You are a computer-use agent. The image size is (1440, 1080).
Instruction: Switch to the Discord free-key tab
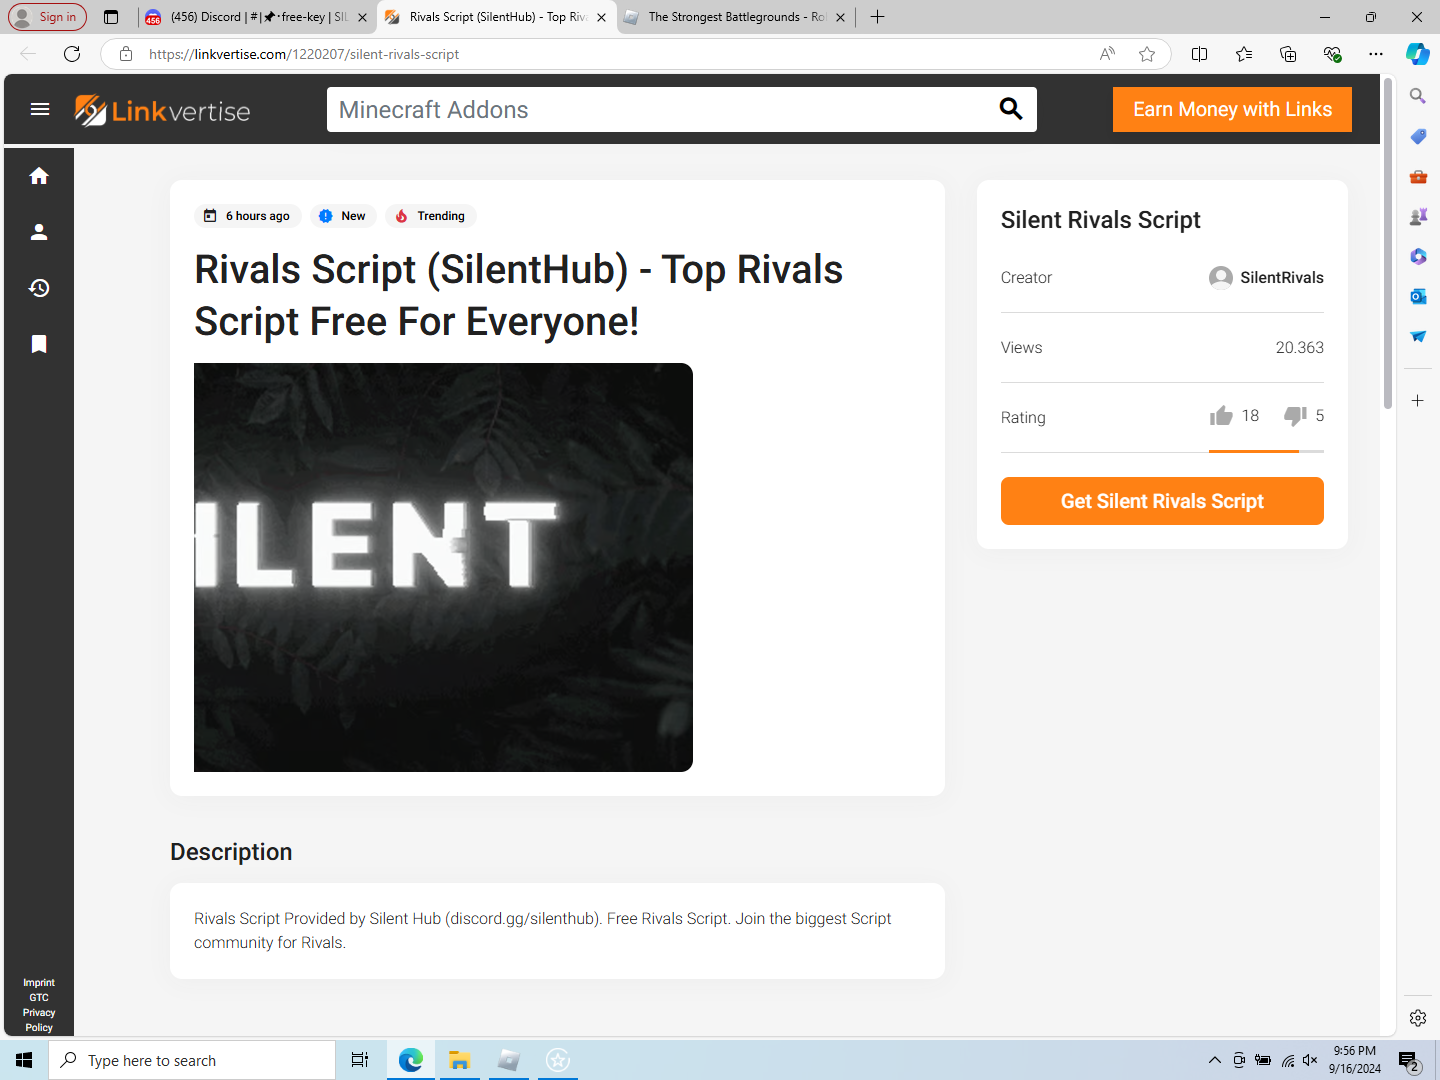[x=257, y=17]
